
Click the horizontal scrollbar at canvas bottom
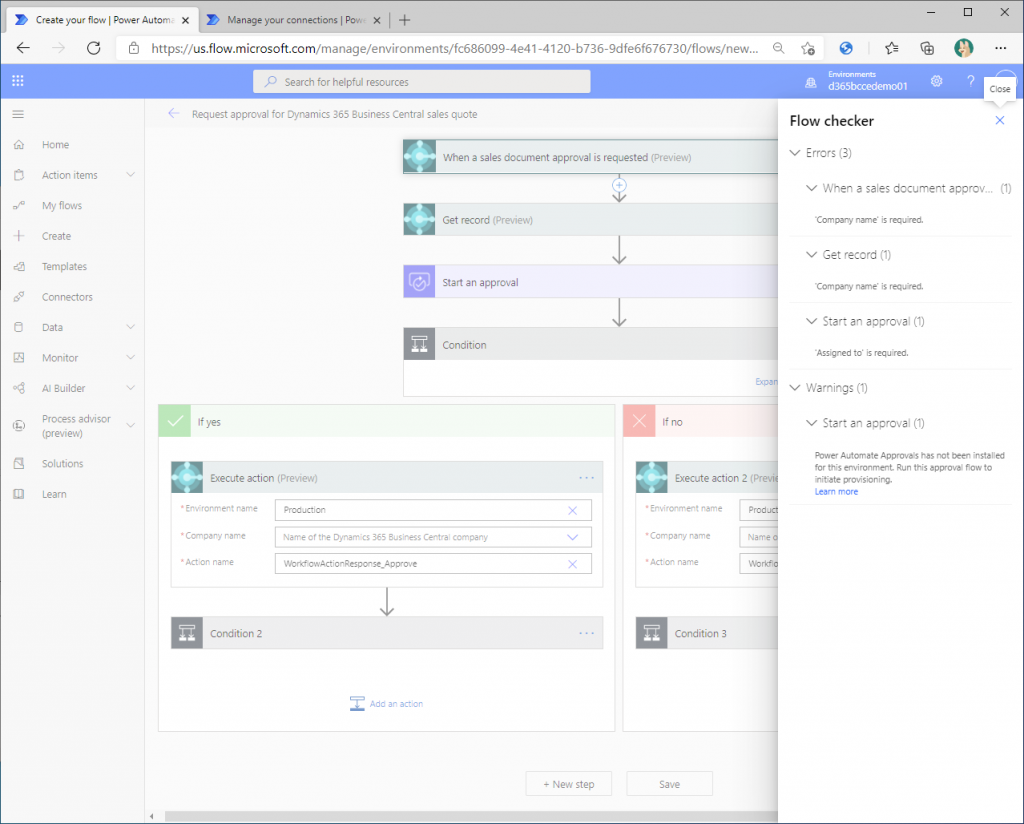471,816
